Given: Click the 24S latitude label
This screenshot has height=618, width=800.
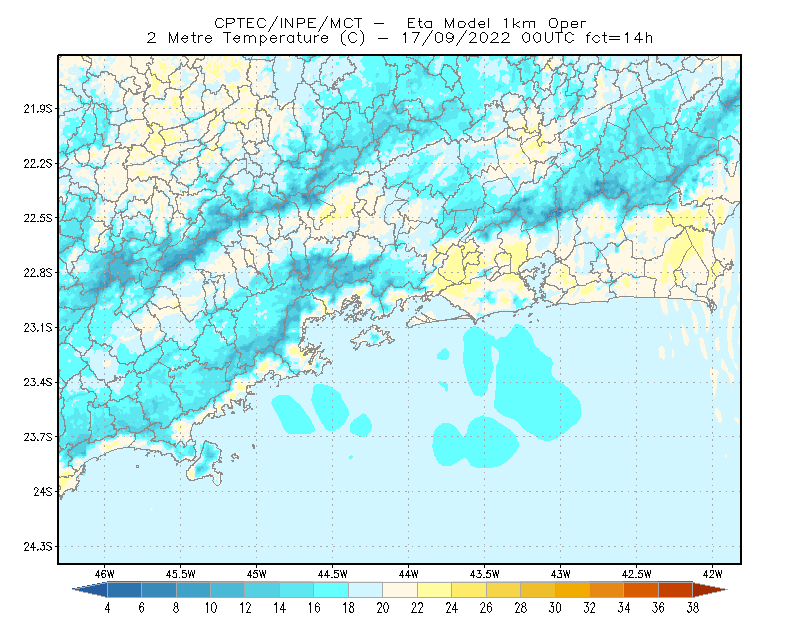Looking at the screenshot, I should coord(43,491).
